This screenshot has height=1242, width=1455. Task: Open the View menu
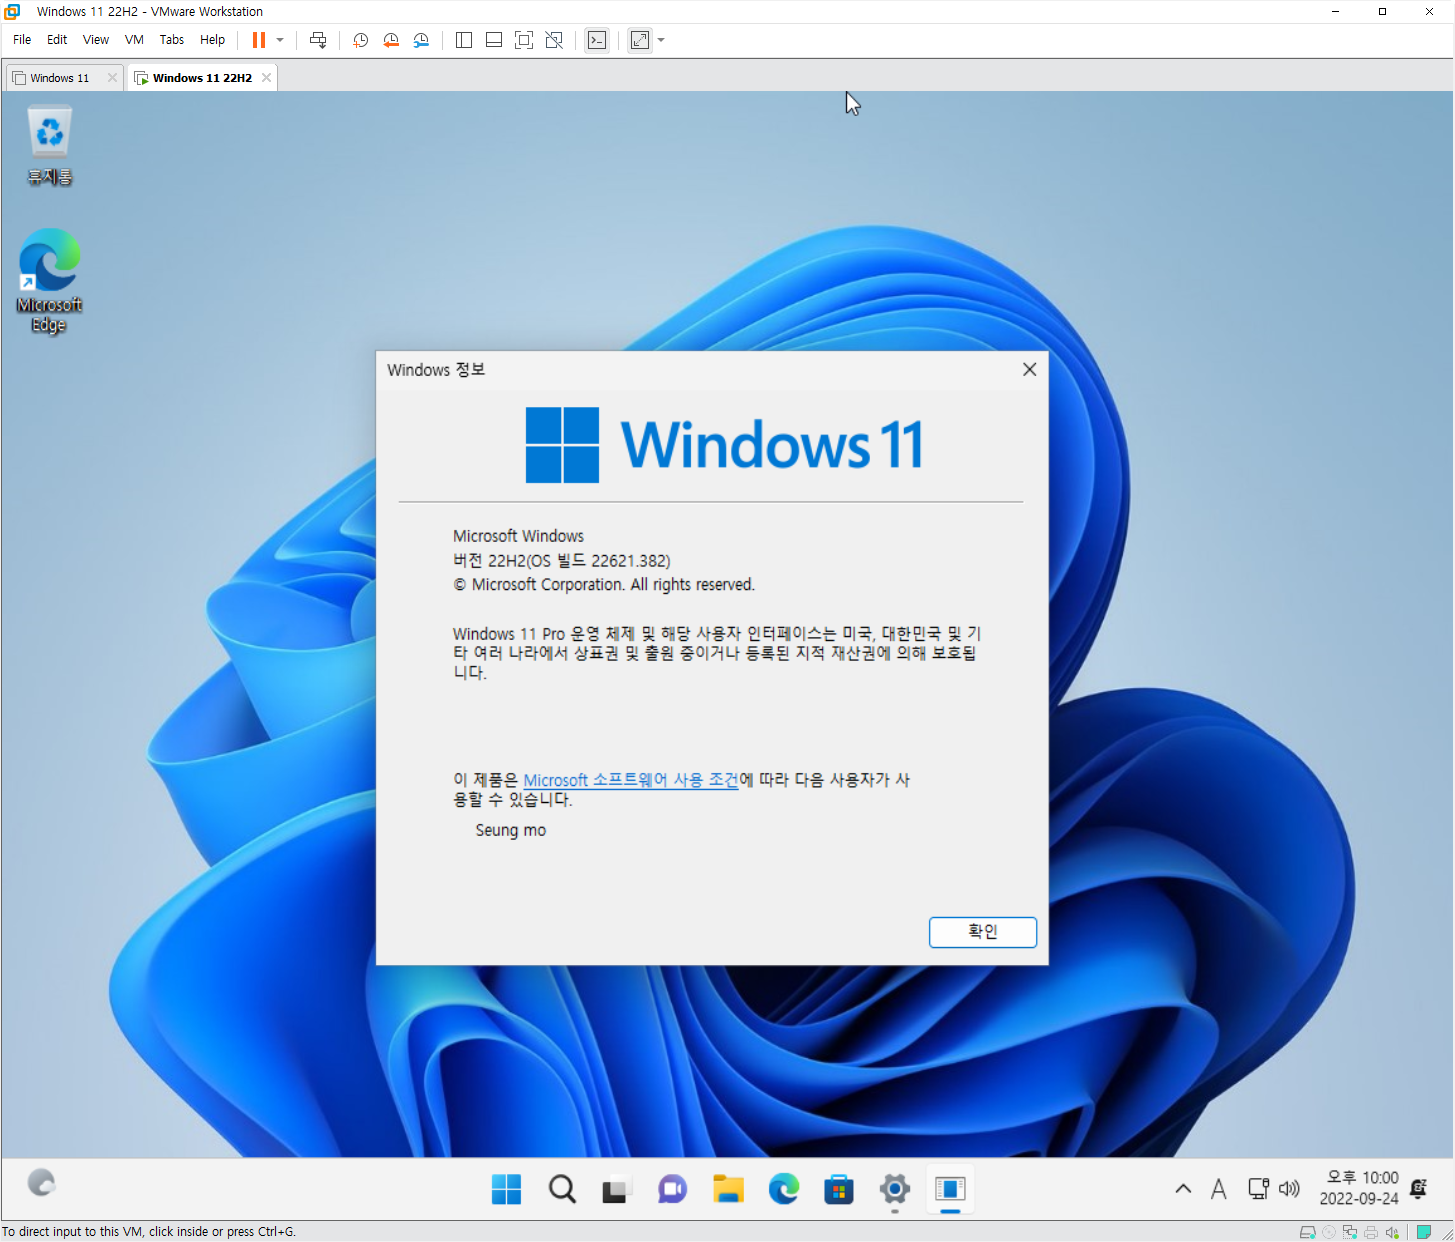pyautogui.click(x=96, y=40)
